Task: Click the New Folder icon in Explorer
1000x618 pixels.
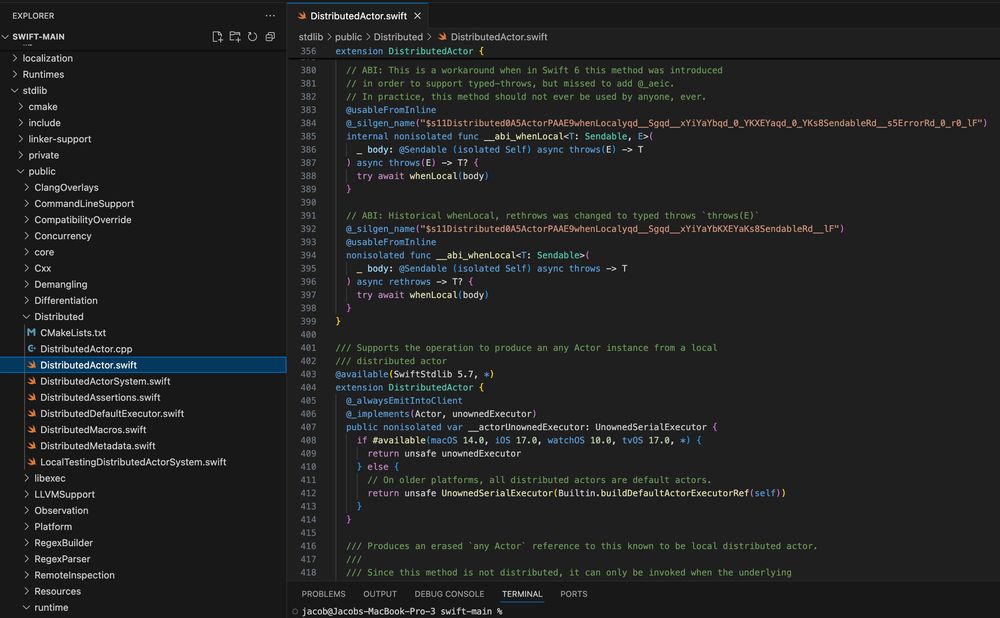Action: (x=235, y=37)
